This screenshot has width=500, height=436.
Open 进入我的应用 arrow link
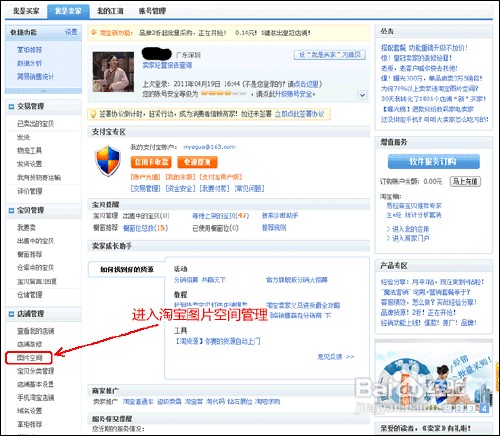(x=408, y=229)
